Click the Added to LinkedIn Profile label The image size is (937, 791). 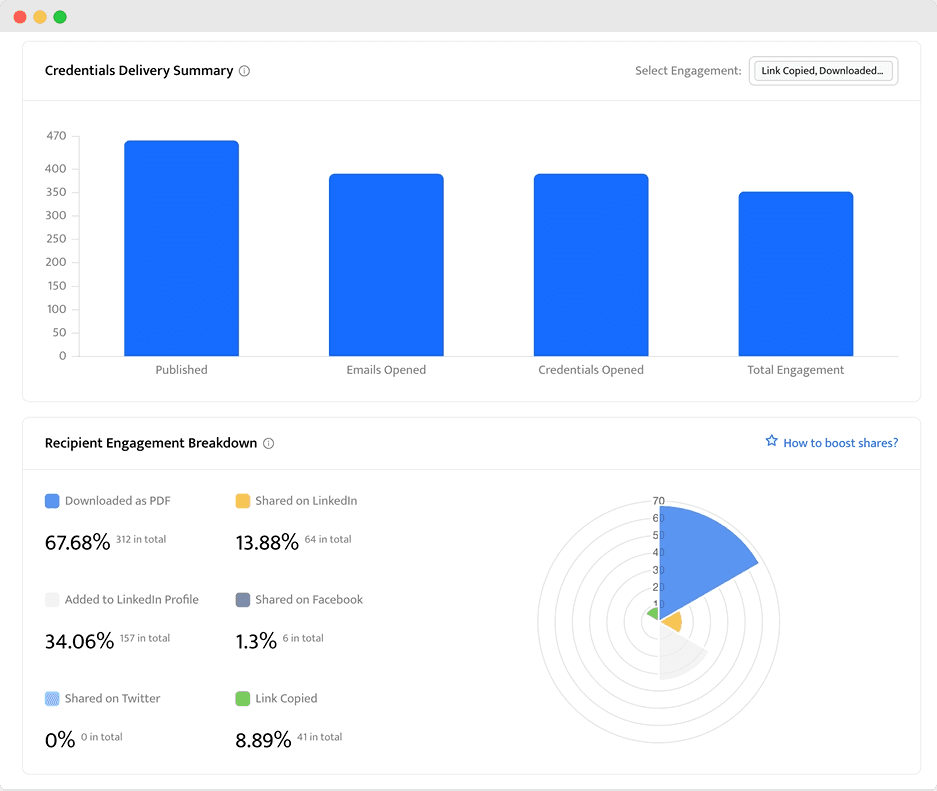click(x=131, y=600)
